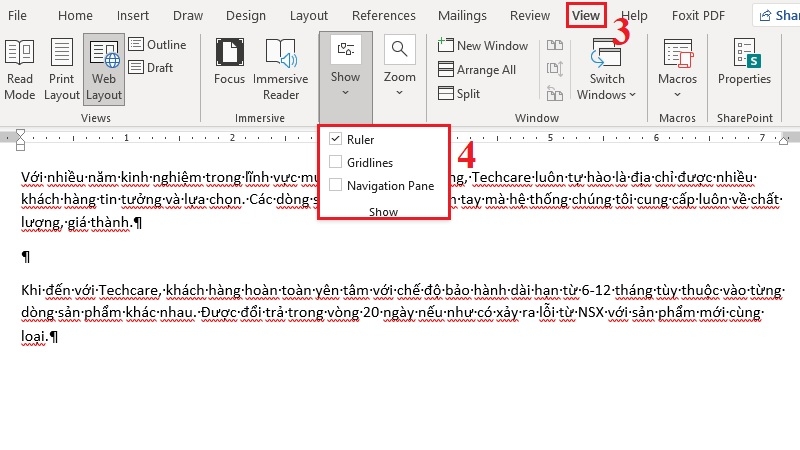Switch to Draft view
Image resolution: width=800 pixels, height=450 pixels.
151,67
